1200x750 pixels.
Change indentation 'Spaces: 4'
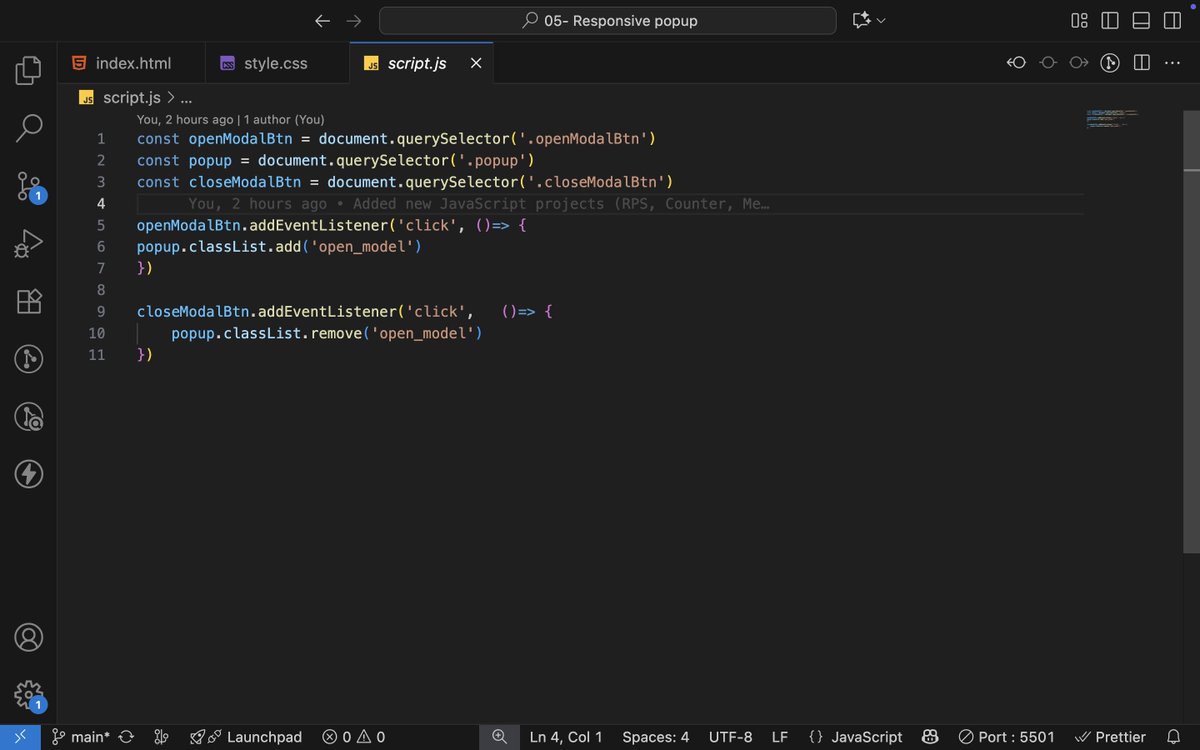(x=656, y=737)
